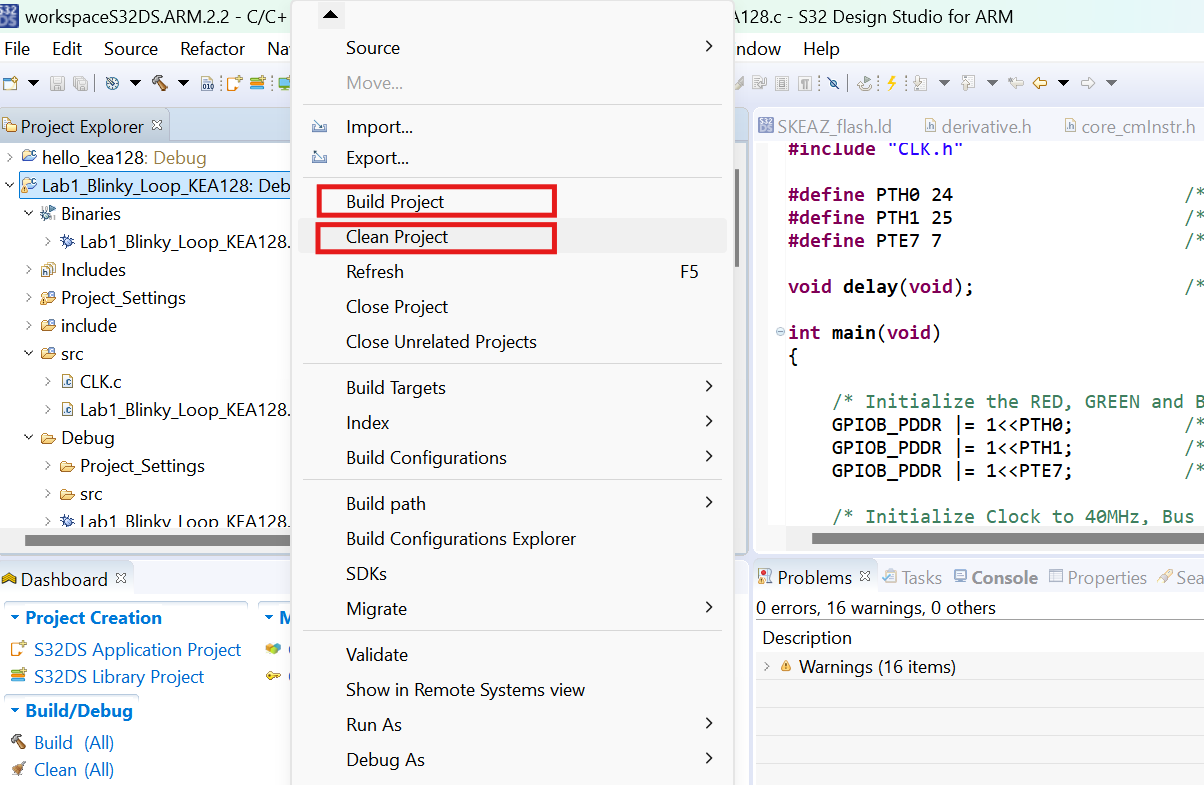
Task: Click the Save icon in the toolbar
Action: point(57,82)
